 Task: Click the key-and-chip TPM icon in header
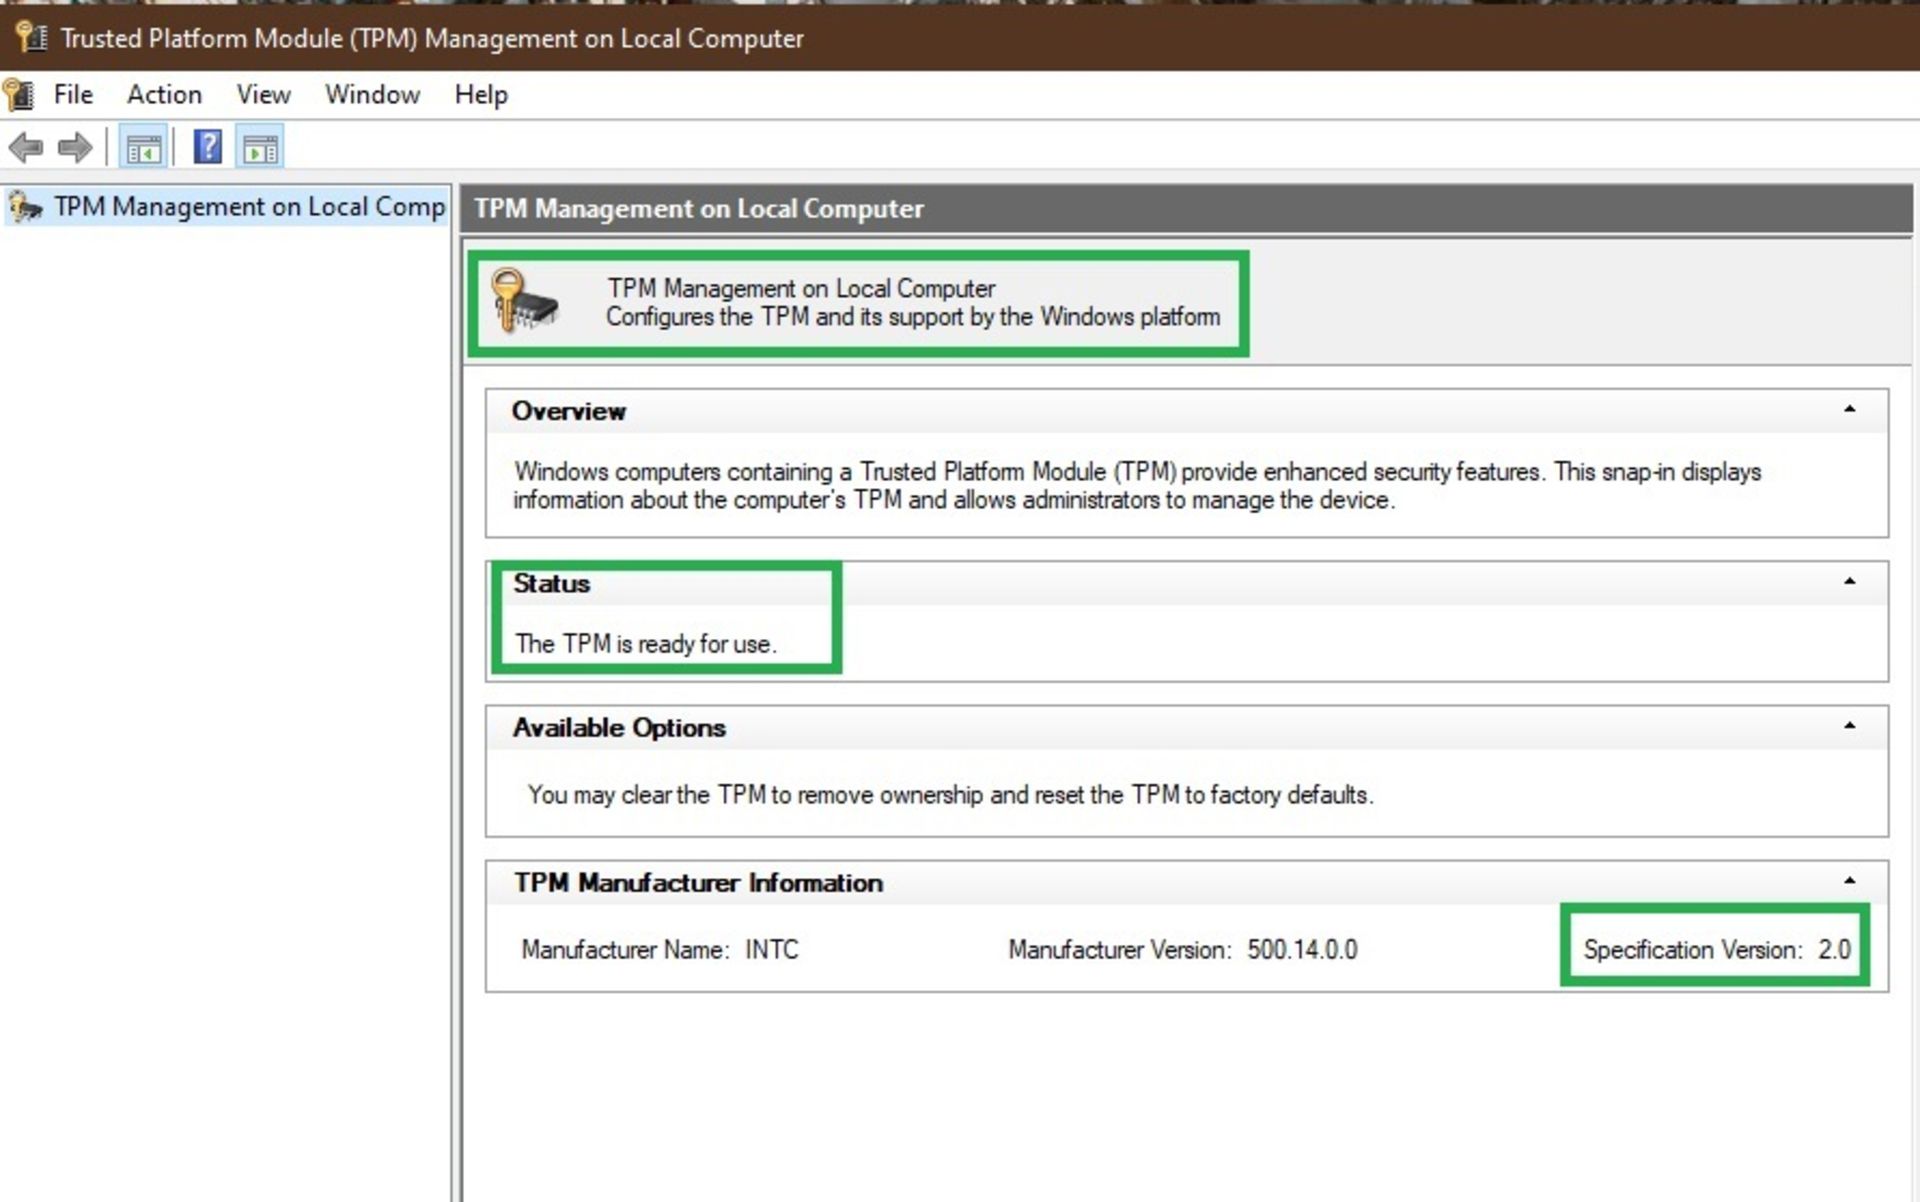click(523, 301)
